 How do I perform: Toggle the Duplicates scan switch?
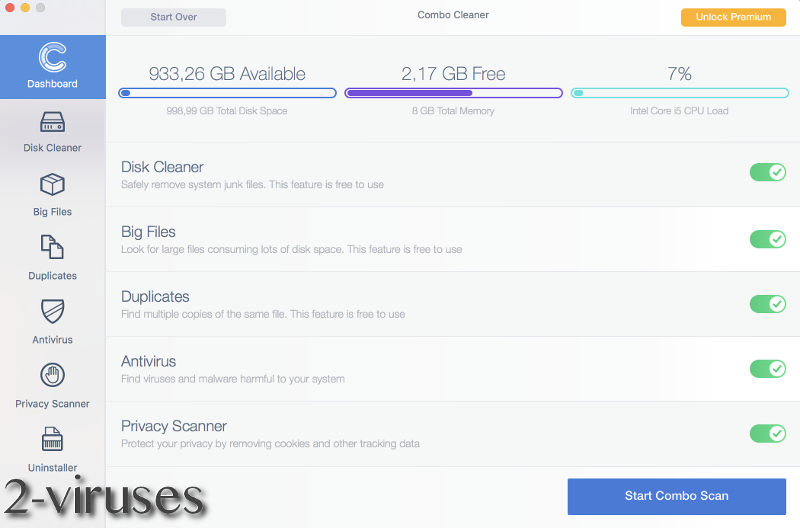pos(768,304)
